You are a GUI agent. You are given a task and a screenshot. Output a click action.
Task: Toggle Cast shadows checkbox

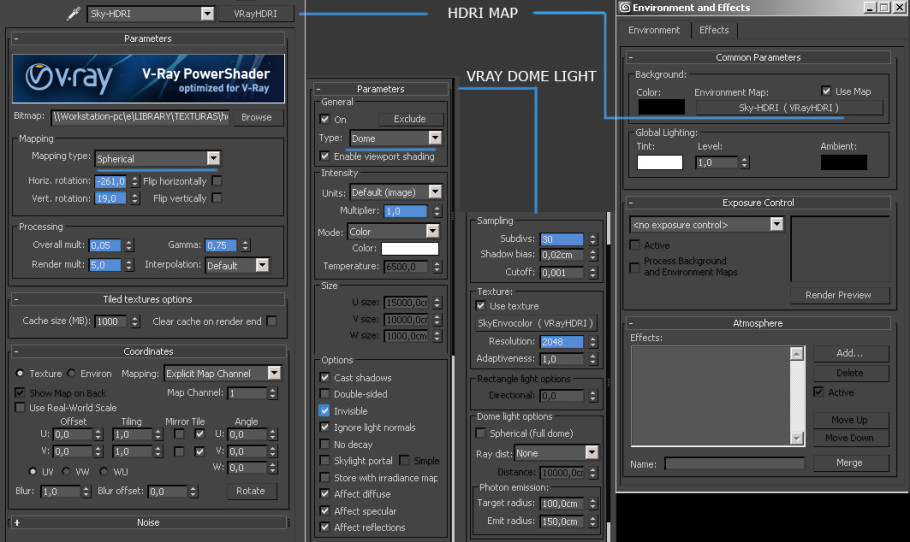(x=325, y=377)
